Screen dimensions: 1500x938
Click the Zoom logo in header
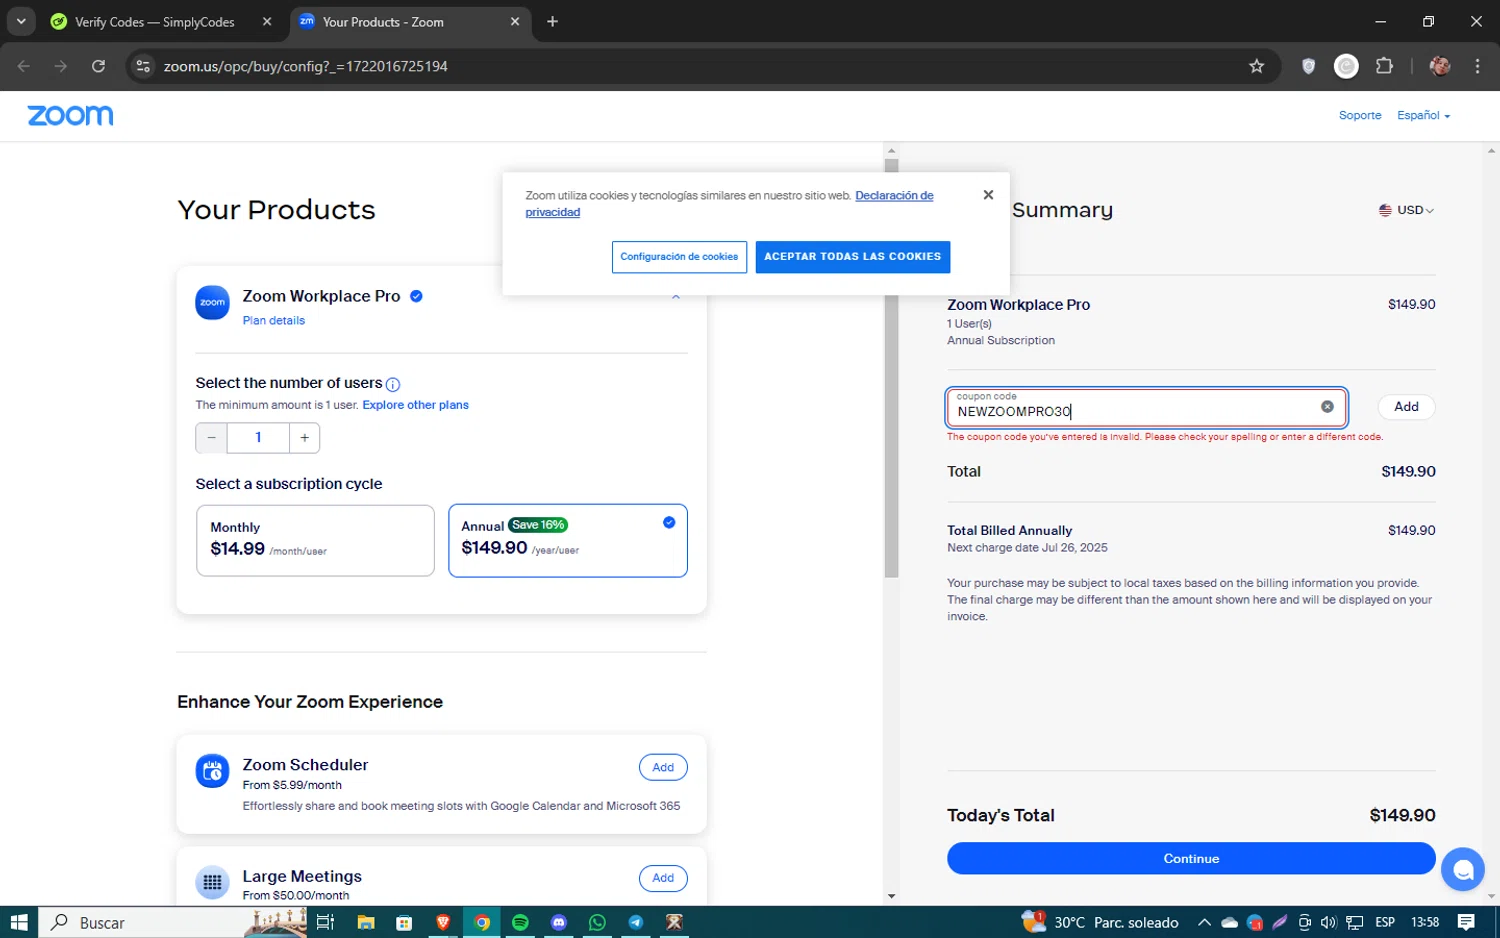pos(70,116)
